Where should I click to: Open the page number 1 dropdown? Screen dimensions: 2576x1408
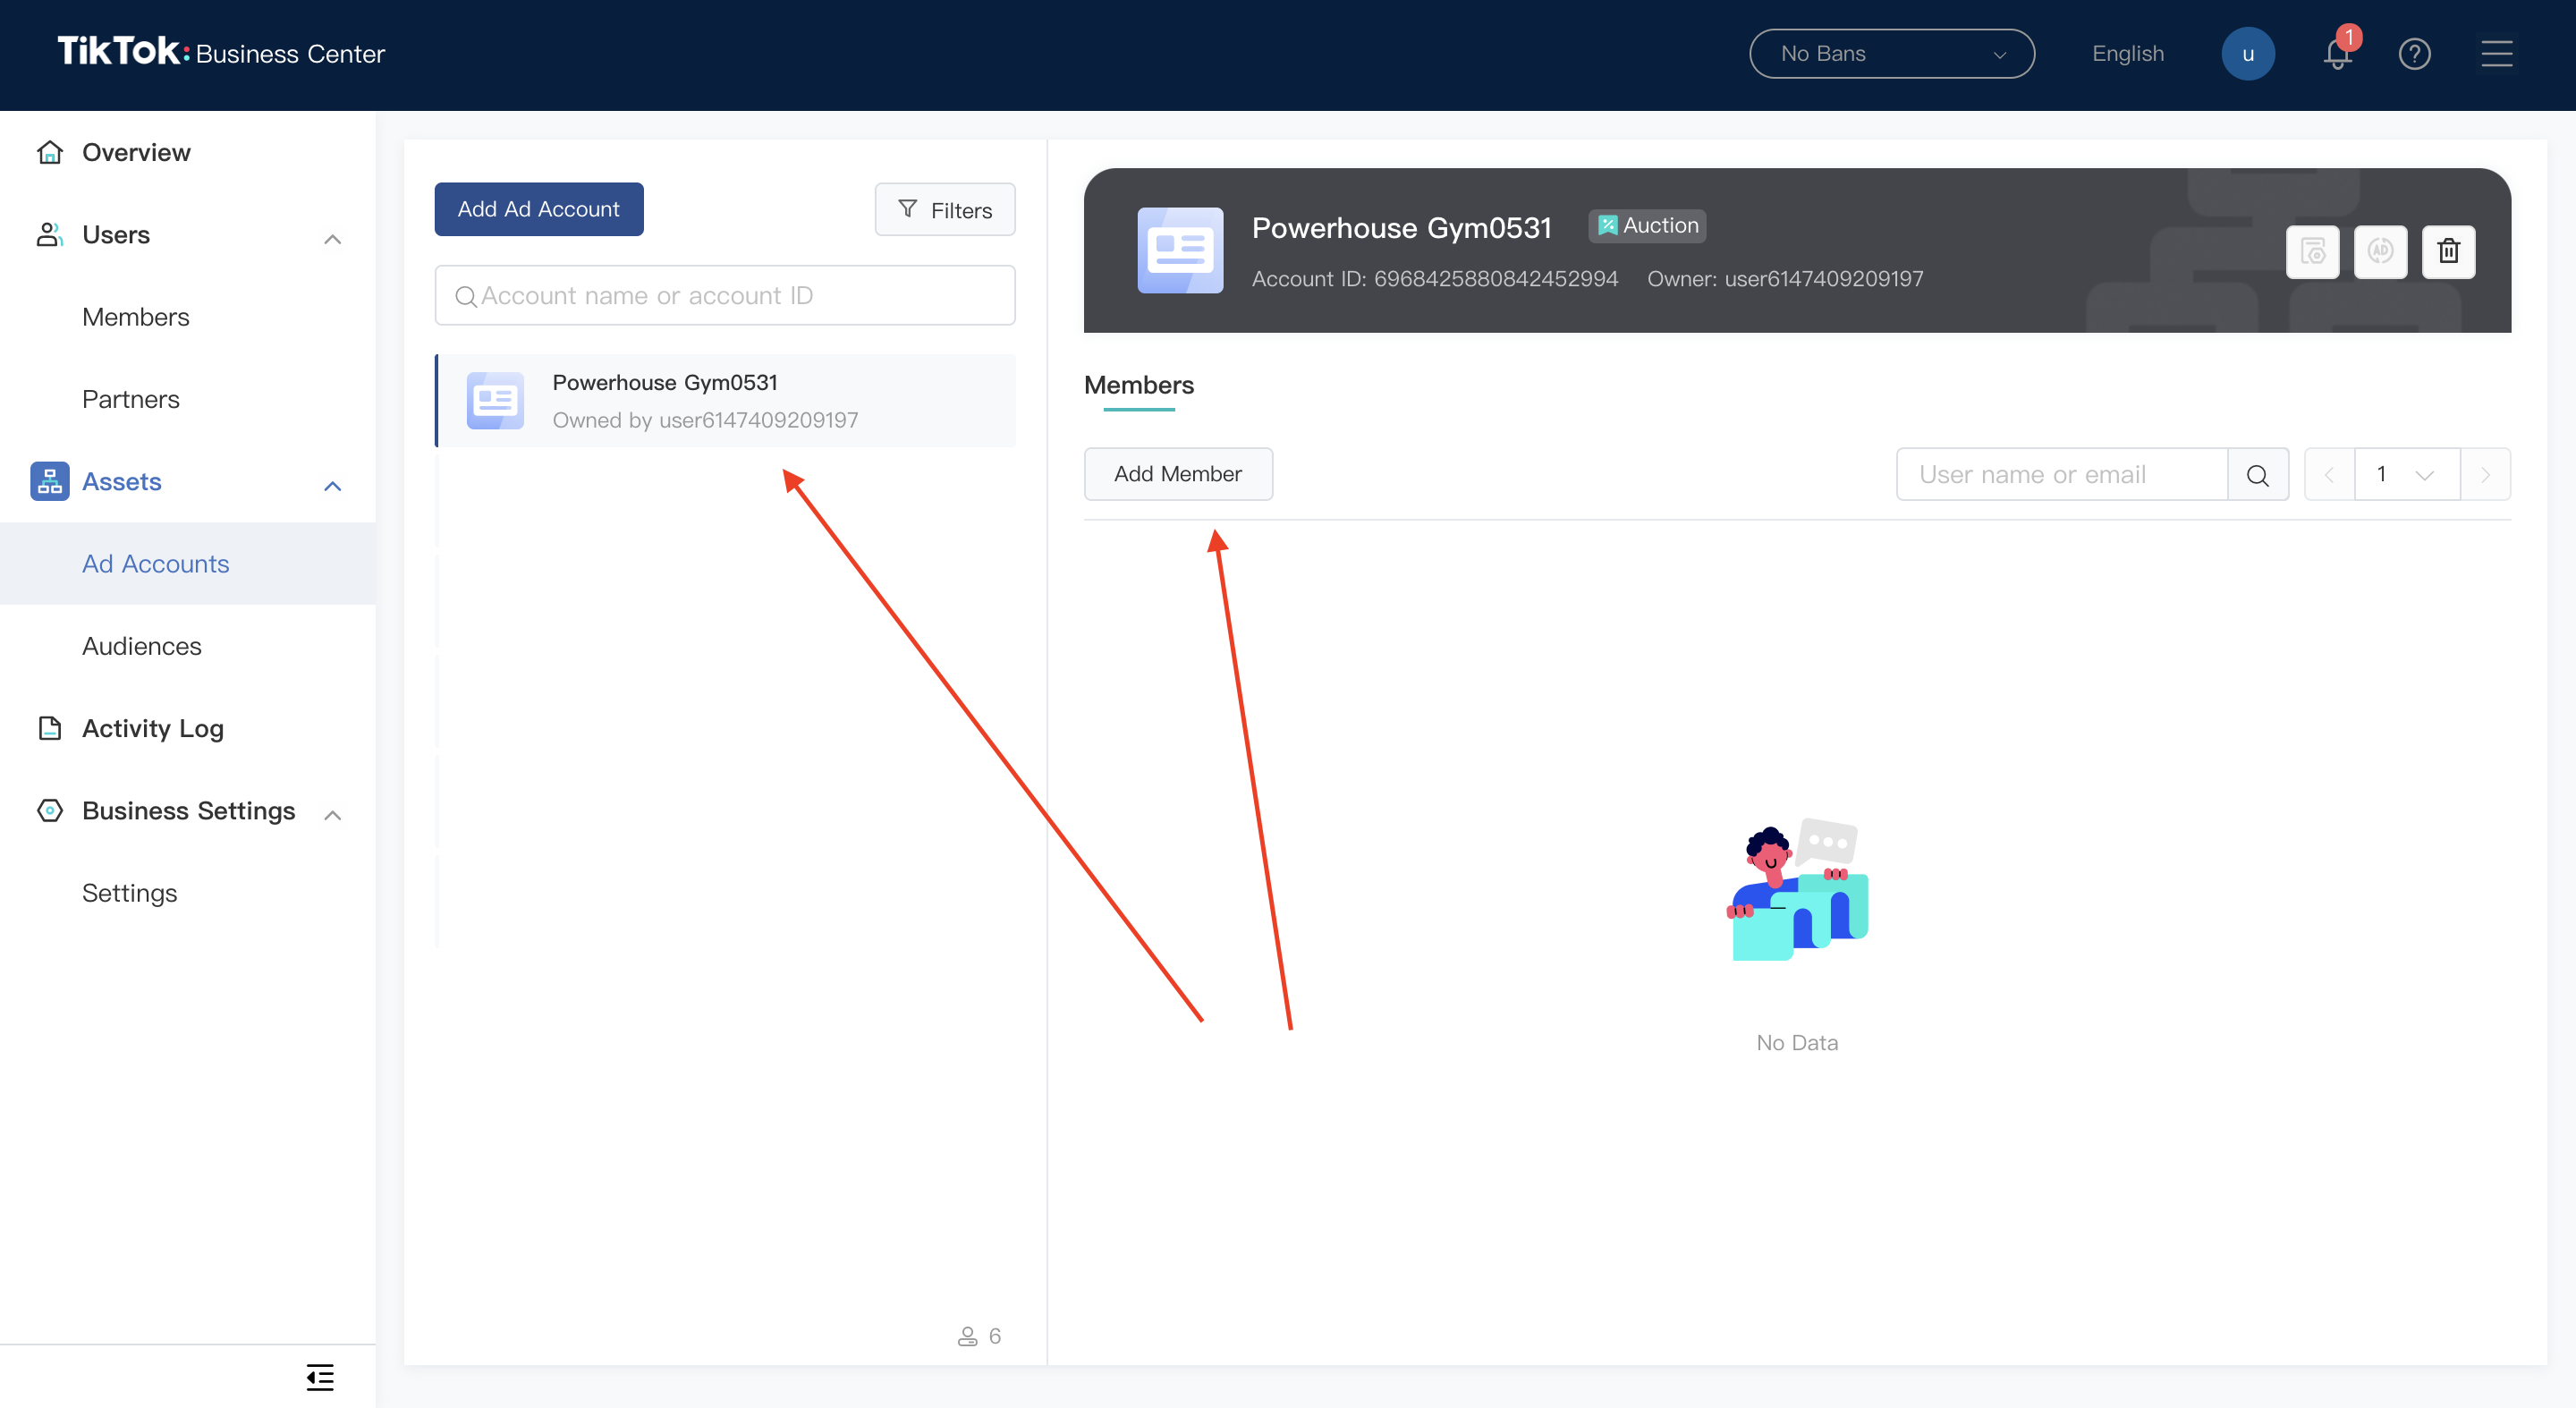(2406, 475)
